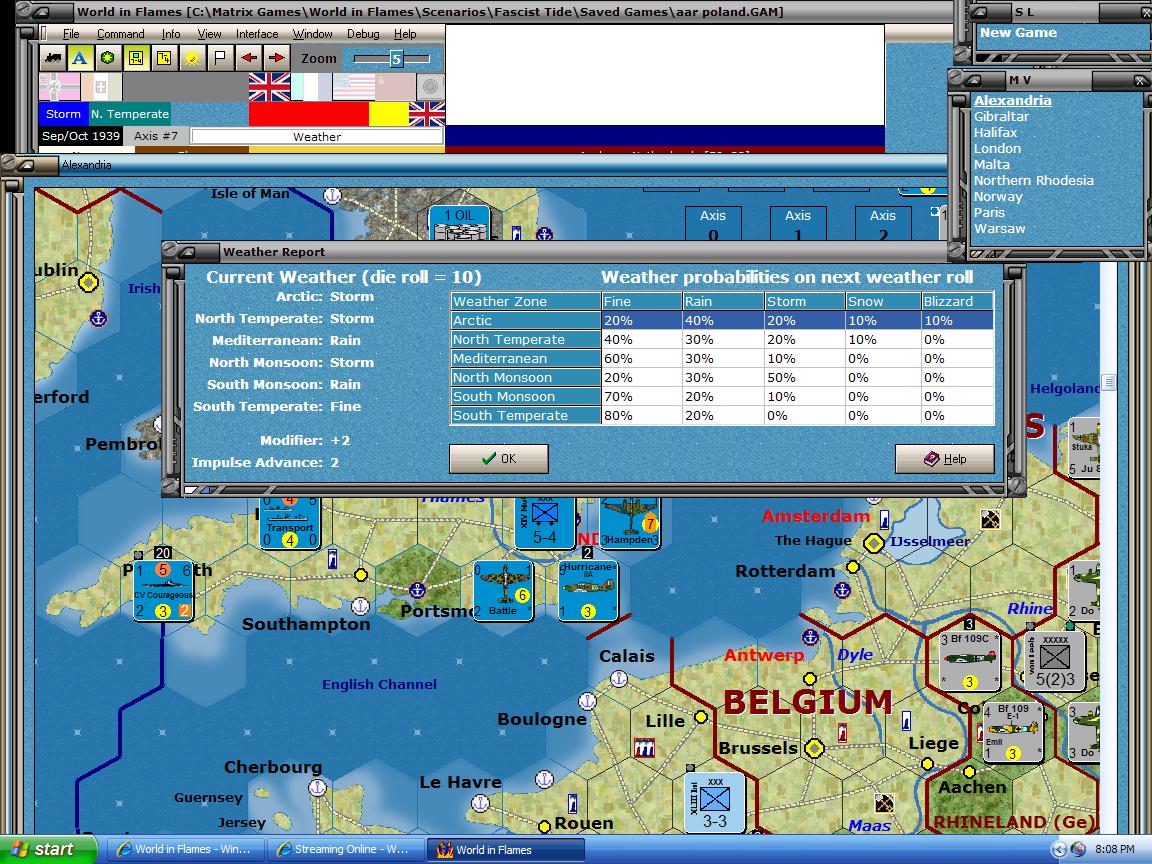Screen dimensions: 1152x864
Task: Open the View menu
Action: click(209, 34)
